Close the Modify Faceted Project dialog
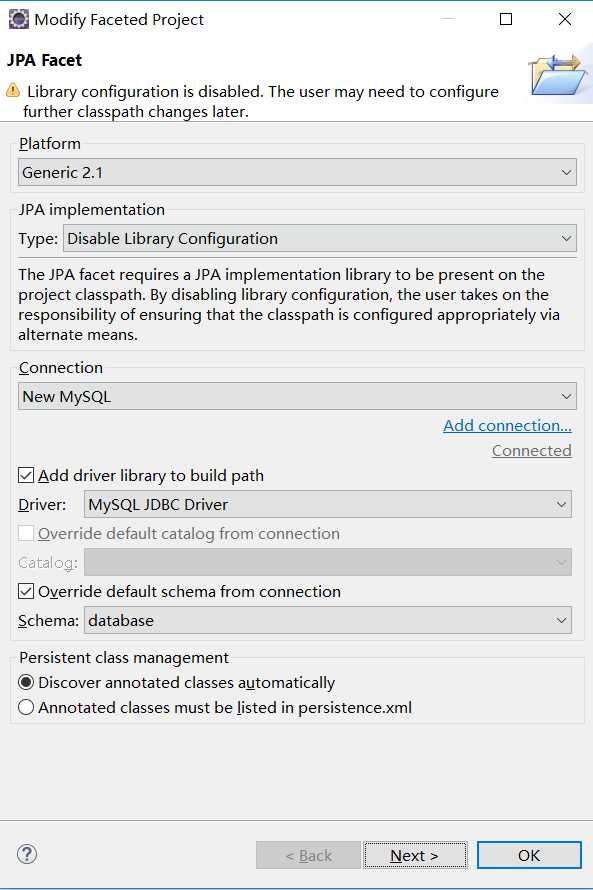Image resolution: width=593 pixels, height=890 pixels. (565, 19)
